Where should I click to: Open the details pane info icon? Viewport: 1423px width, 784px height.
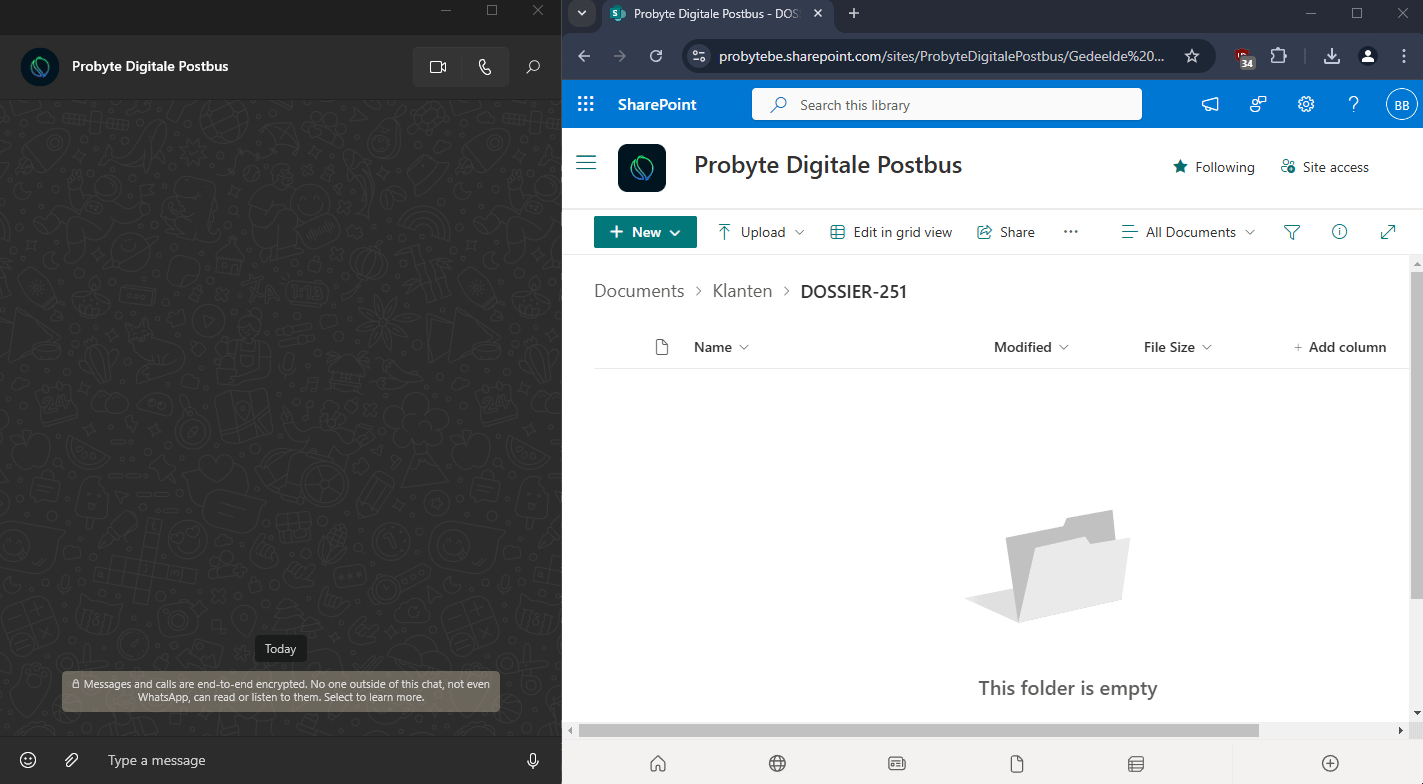1339,232
